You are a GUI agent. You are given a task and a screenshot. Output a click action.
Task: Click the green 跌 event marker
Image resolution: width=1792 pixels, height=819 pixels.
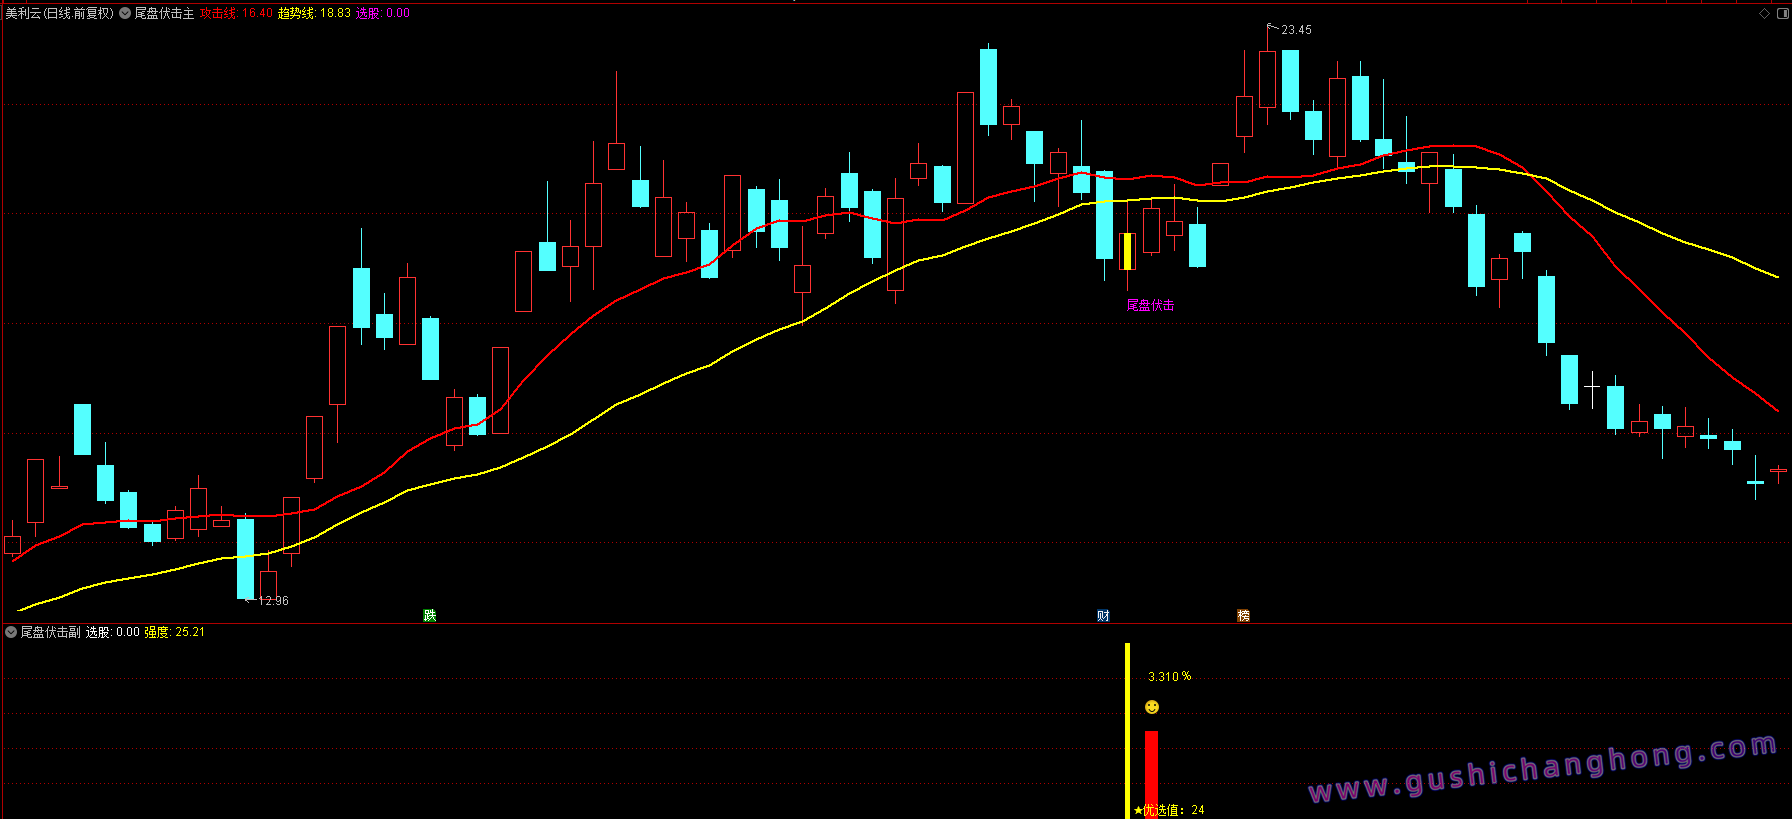430,615
